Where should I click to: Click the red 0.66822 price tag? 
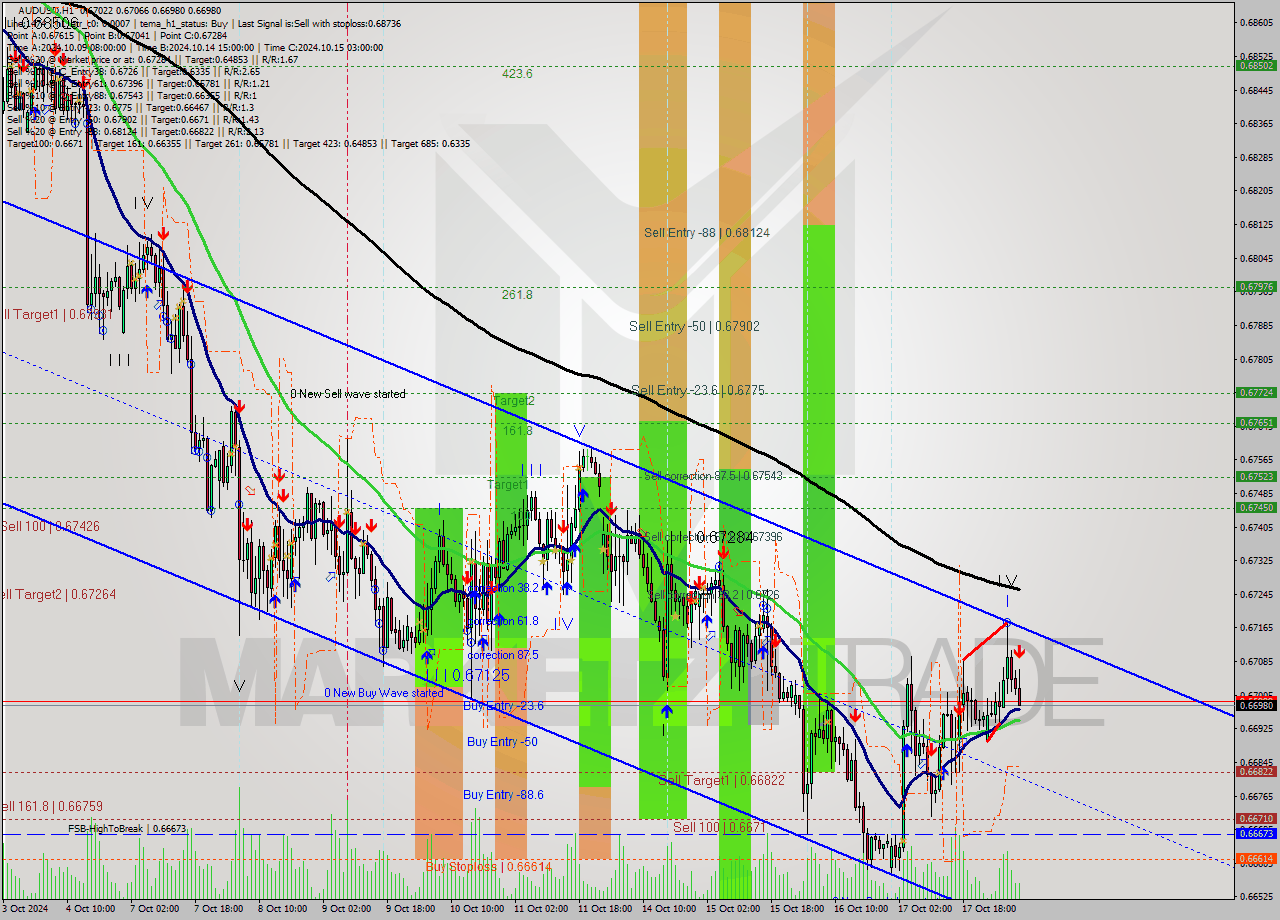click(x=1256, y=771)
